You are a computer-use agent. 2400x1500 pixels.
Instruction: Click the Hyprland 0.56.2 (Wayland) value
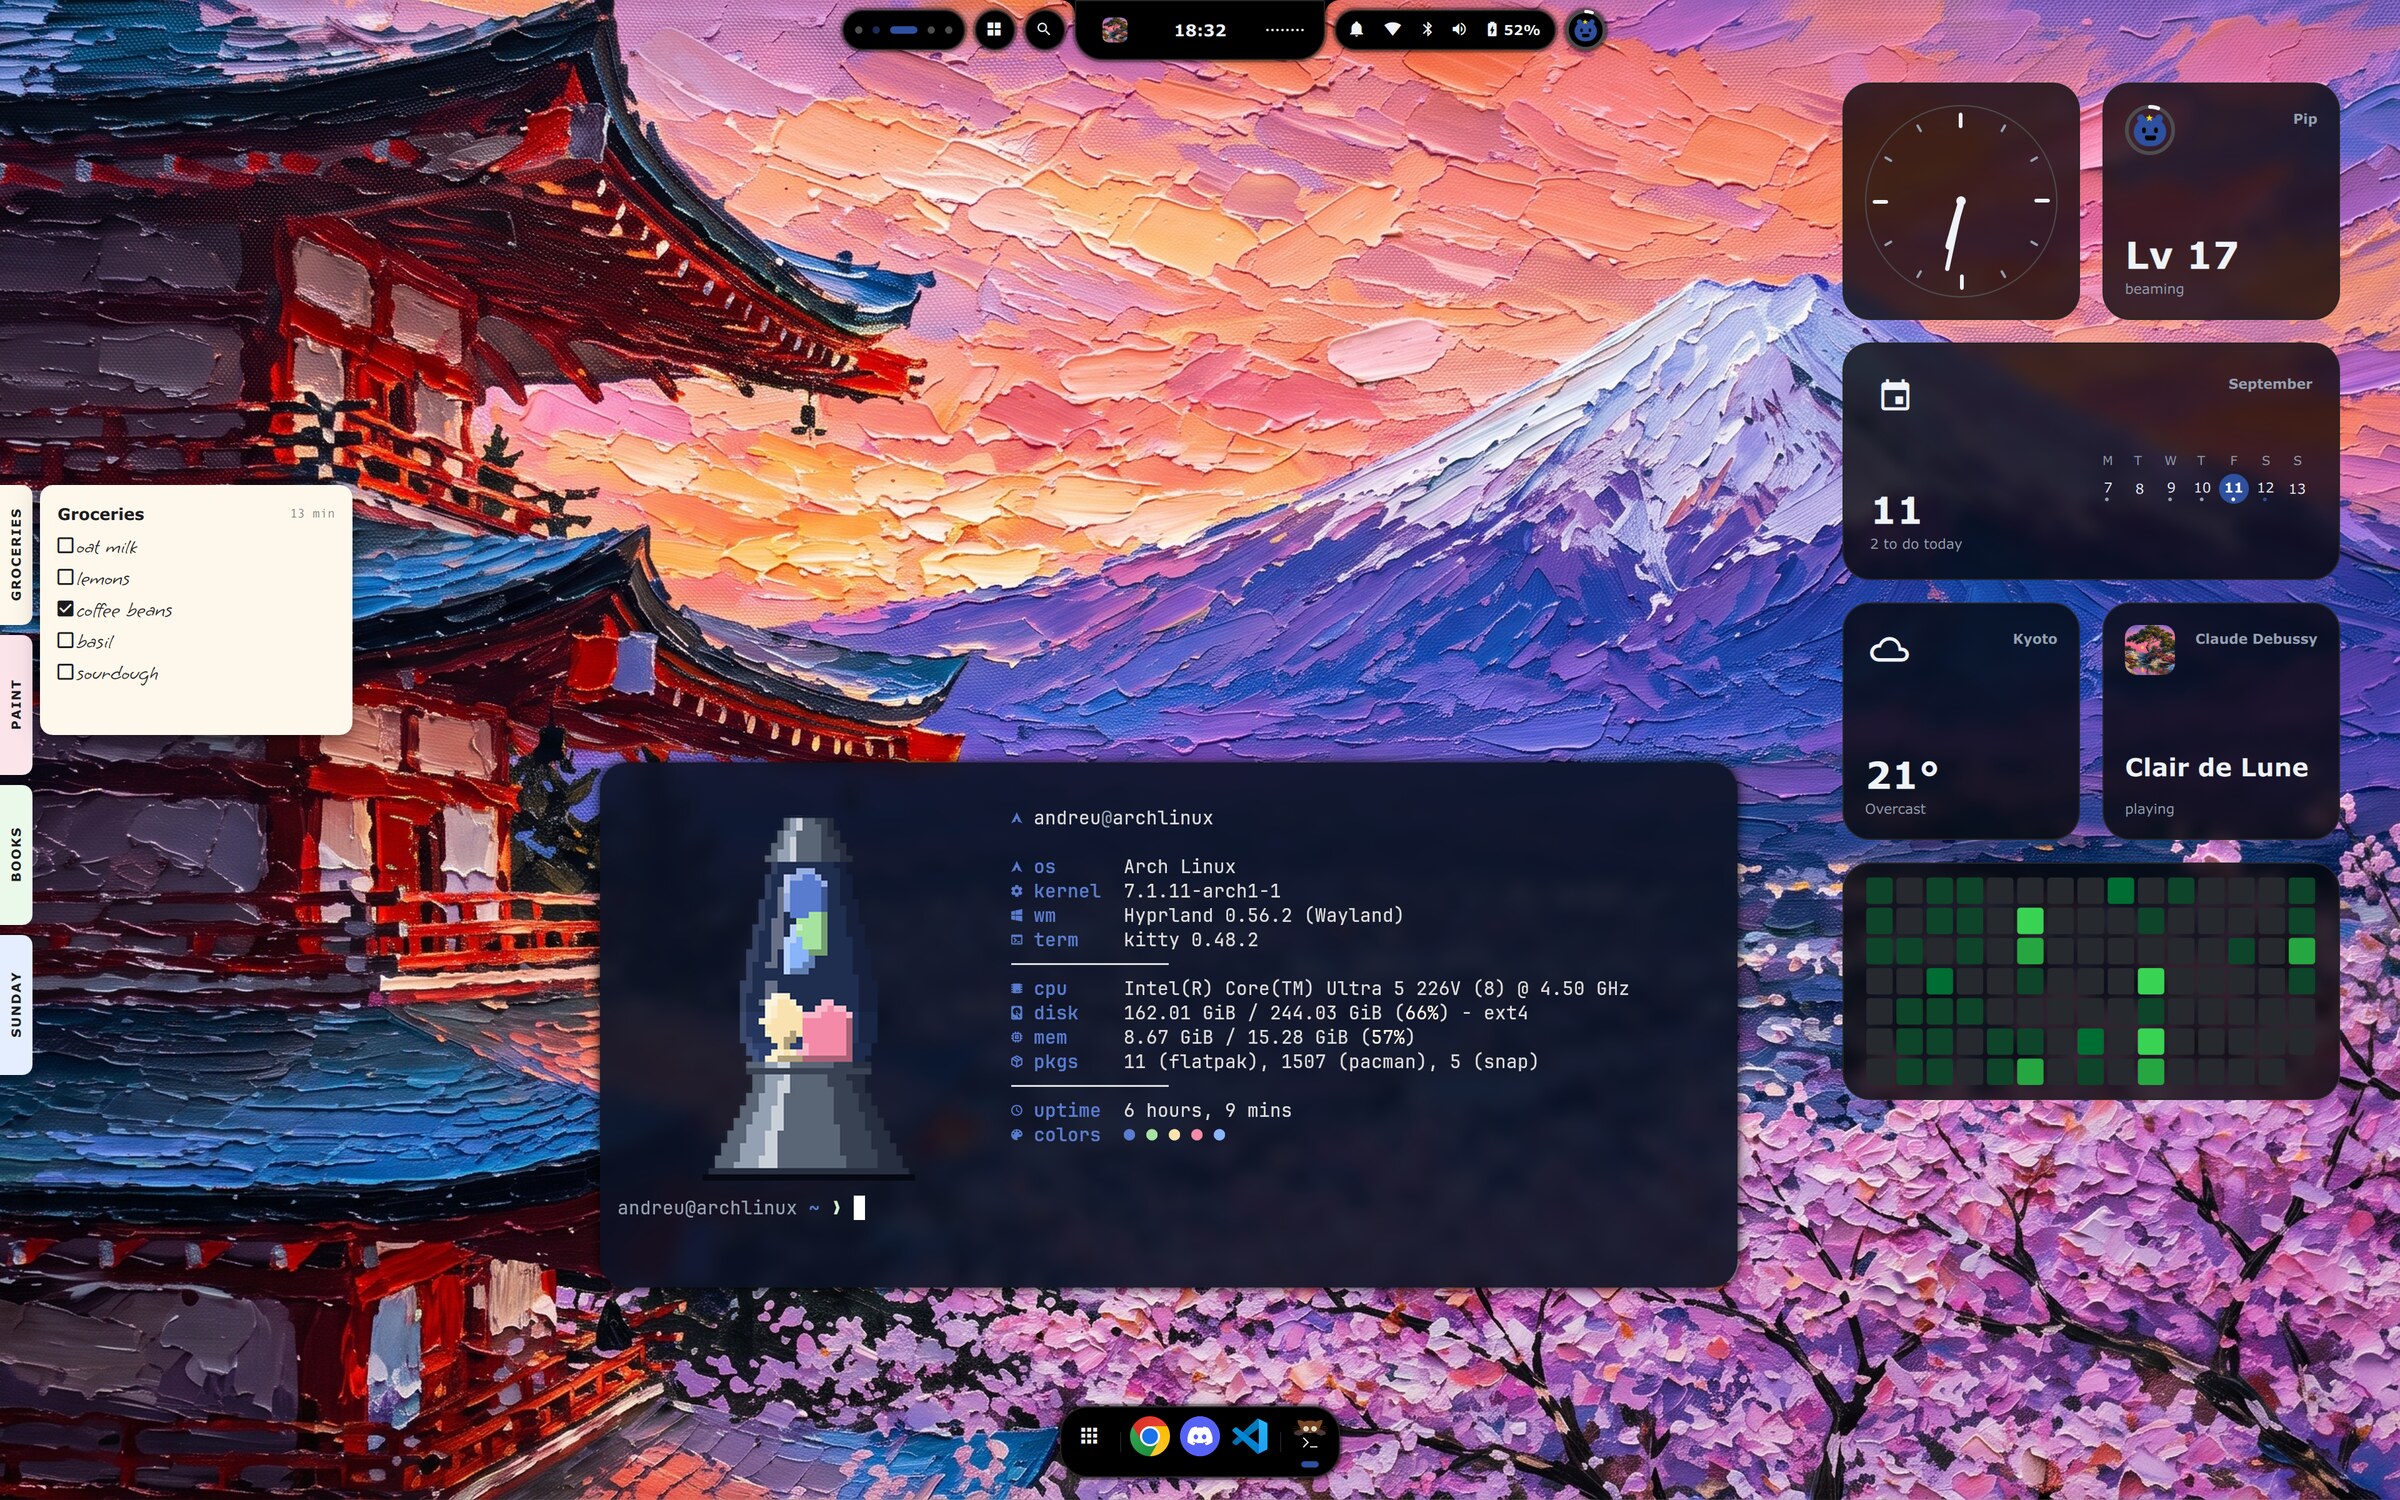(x=1263, y=916)
